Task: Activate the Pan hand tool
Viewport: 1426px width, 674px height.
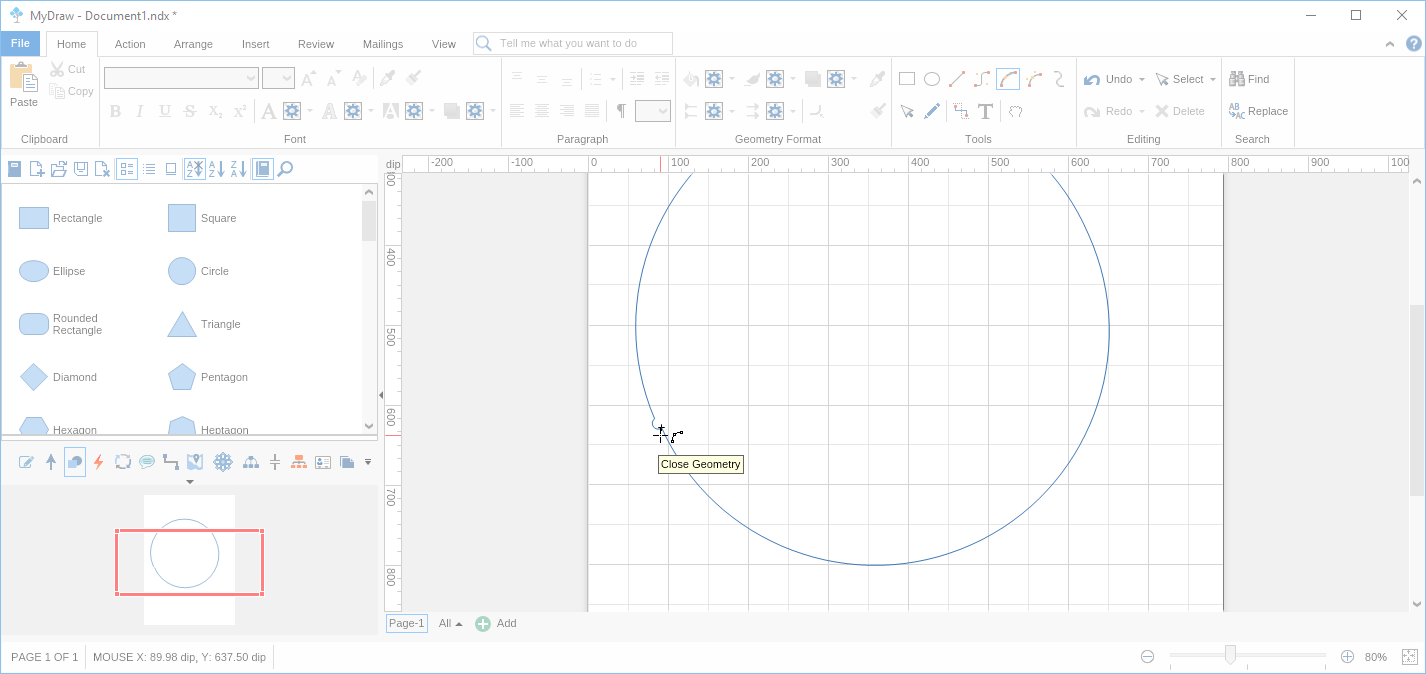Action: point(1015,111)
